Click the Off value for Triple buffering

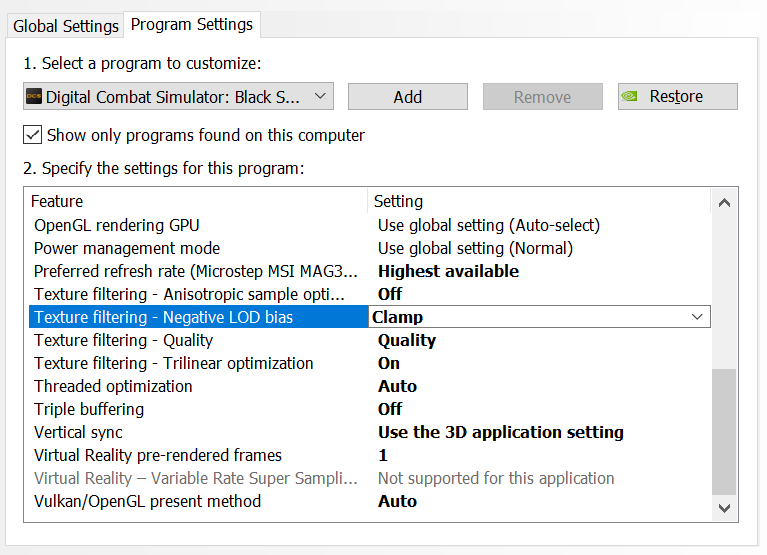pyautogui.click(x=390, y=409)
